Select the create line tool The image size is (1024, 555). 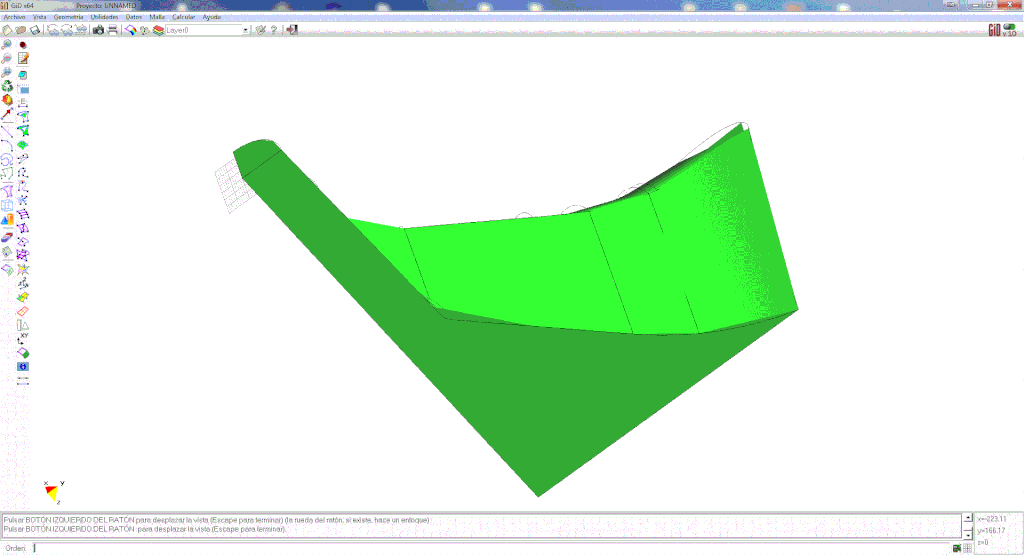(7, 130)
